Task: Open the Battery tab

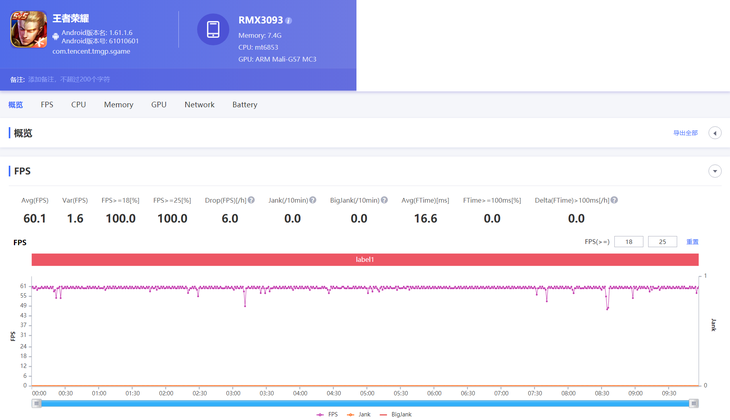Action: 244,104
